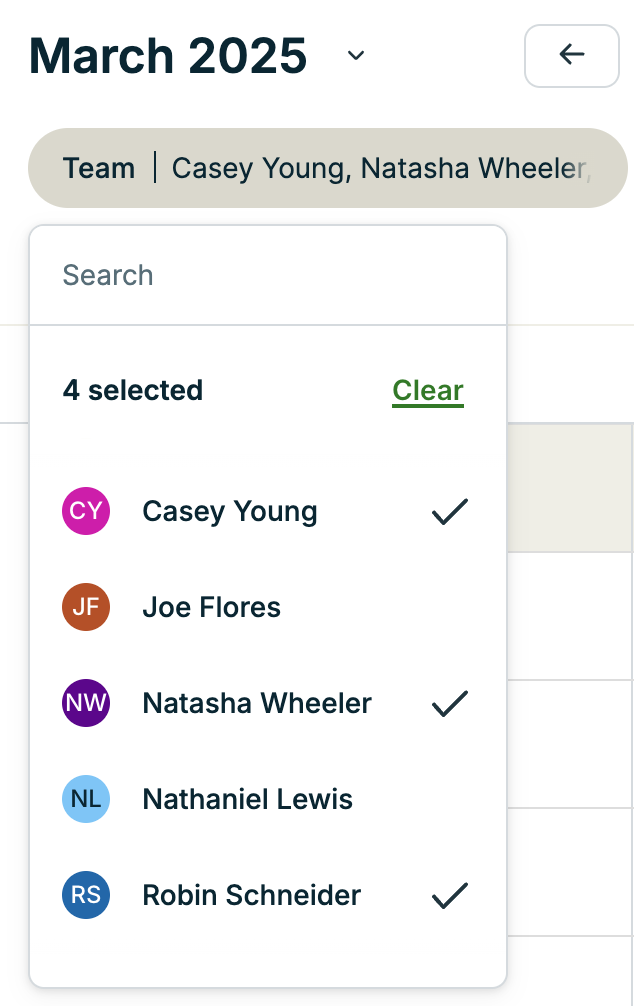Select Nathaniel Lewis from the team list

click(247, 799)
